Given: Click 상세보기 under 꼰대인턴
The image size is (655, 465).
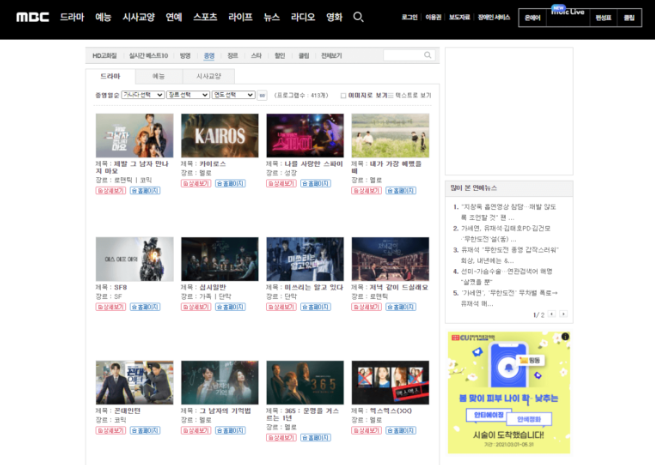Looking at the screenshot, I should [x=111, y=431].
